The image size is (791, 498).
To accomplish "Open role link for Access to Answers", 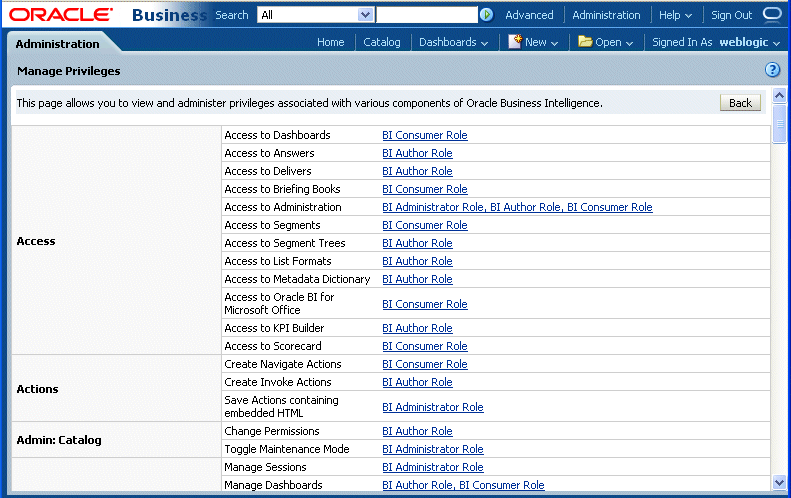I will [x=417, y=153].
